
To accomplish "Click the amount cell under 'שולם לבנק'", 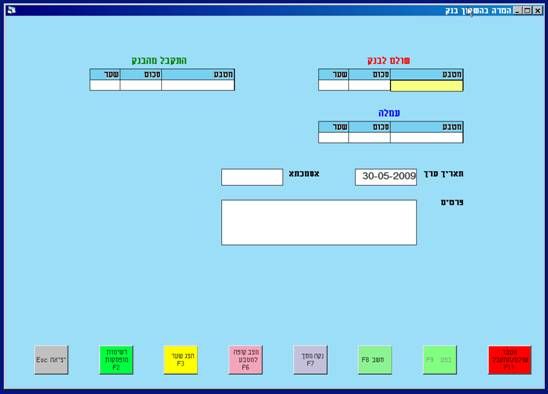I will (369, 86).
